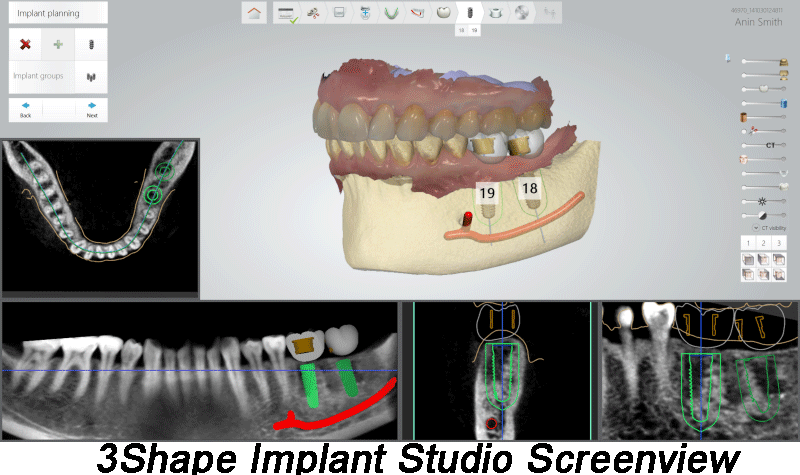Select the upper green implant circle in axial view
Image resolution: width=800 pixels, height=475 pixels.
(164, 171)
